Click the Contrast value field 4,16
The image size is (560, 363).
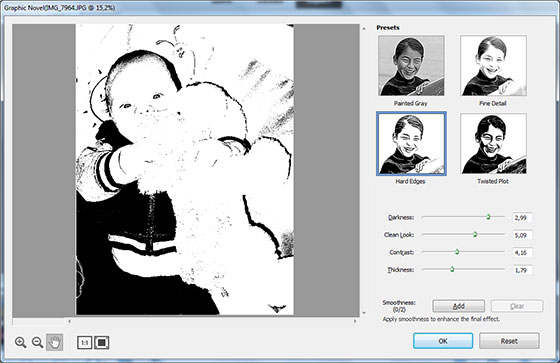[x=522, y=253]
